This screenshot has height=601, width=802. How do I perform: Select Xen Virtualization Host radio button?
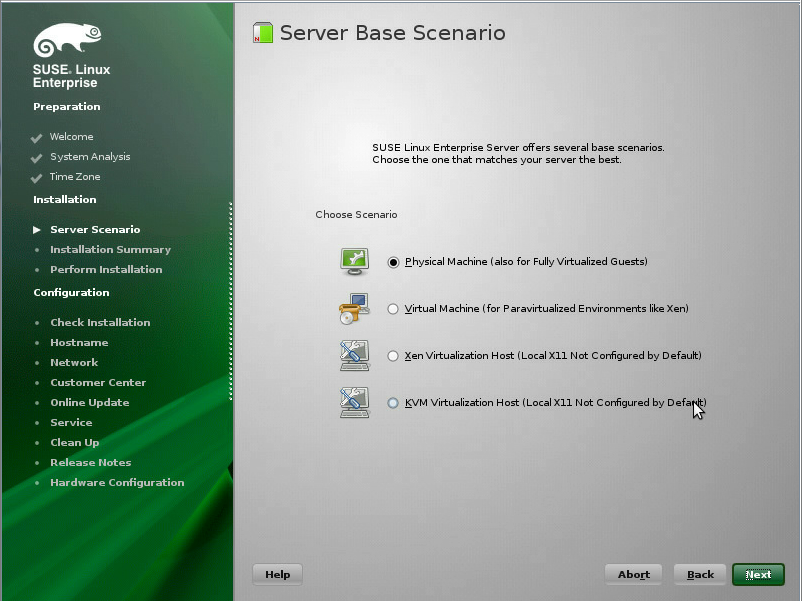tap(393, 356)
